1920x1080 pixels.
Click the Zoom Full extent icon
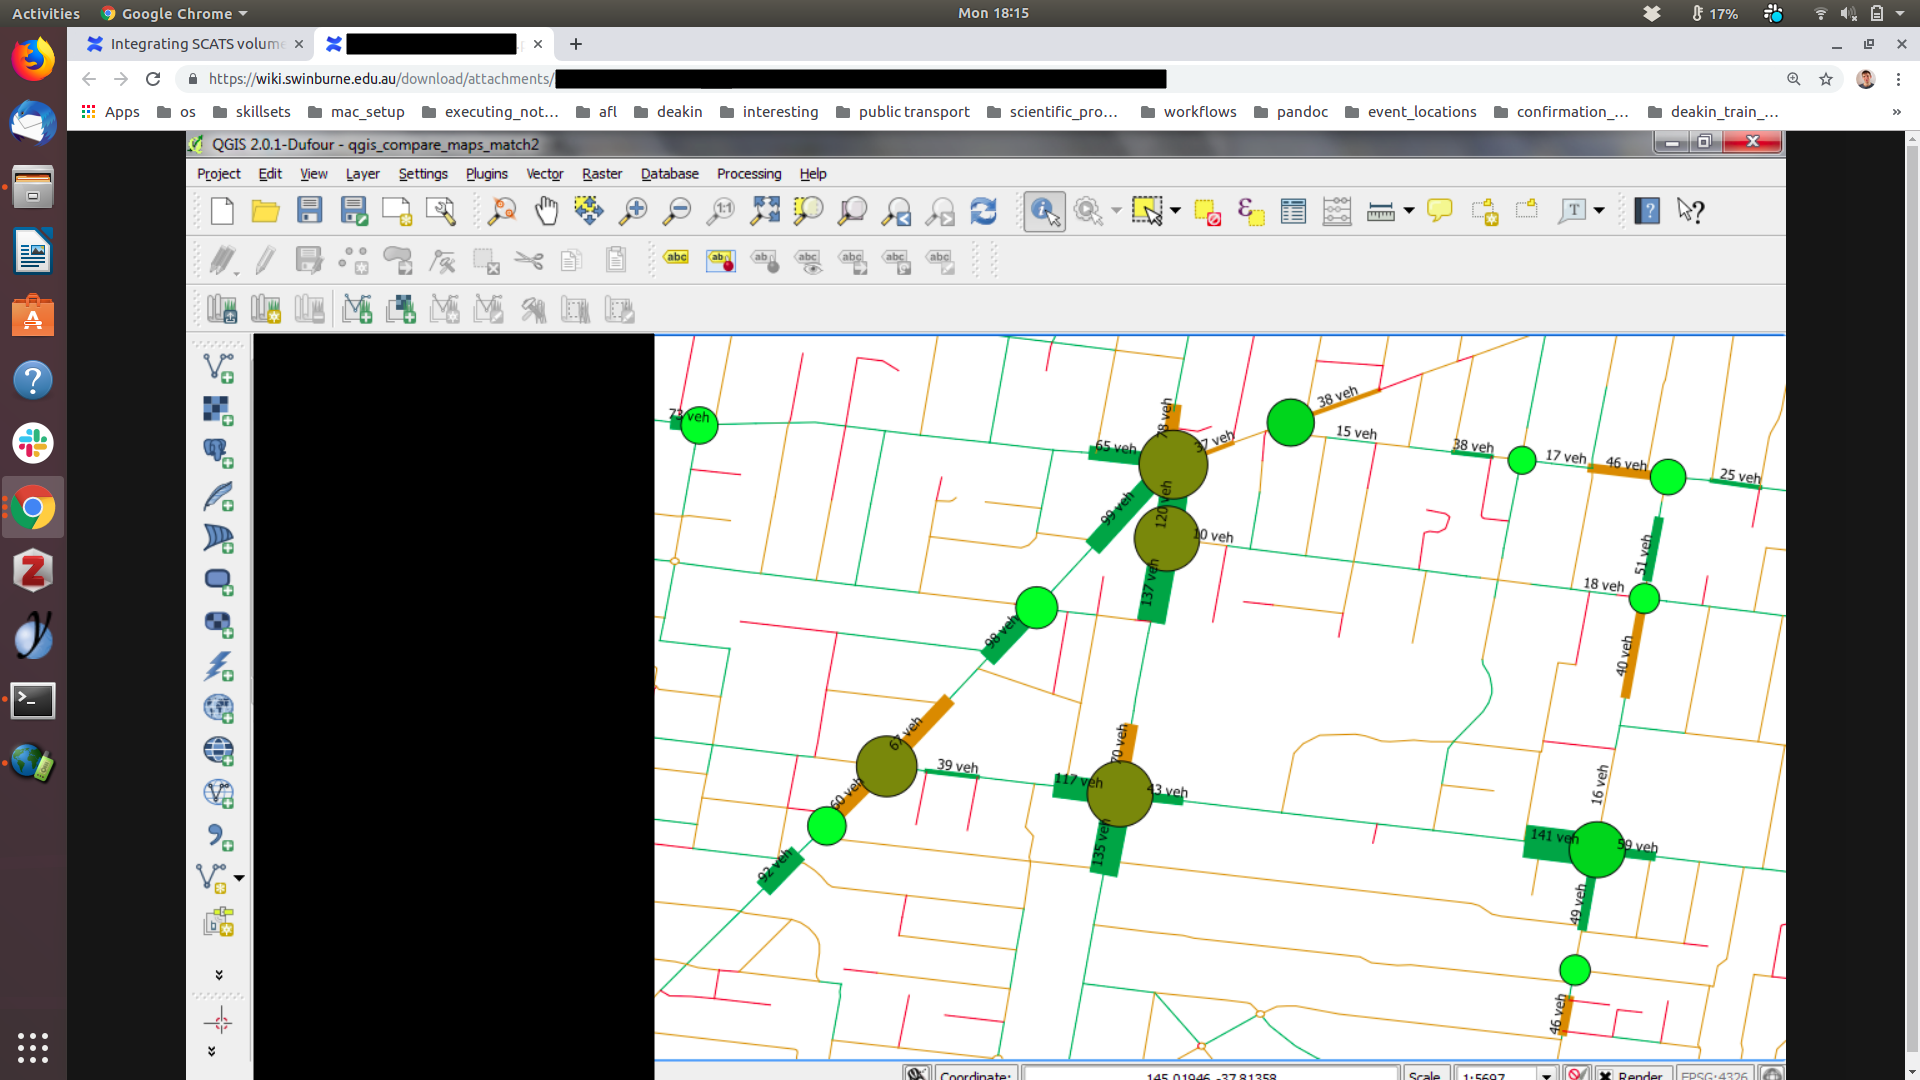765,211
